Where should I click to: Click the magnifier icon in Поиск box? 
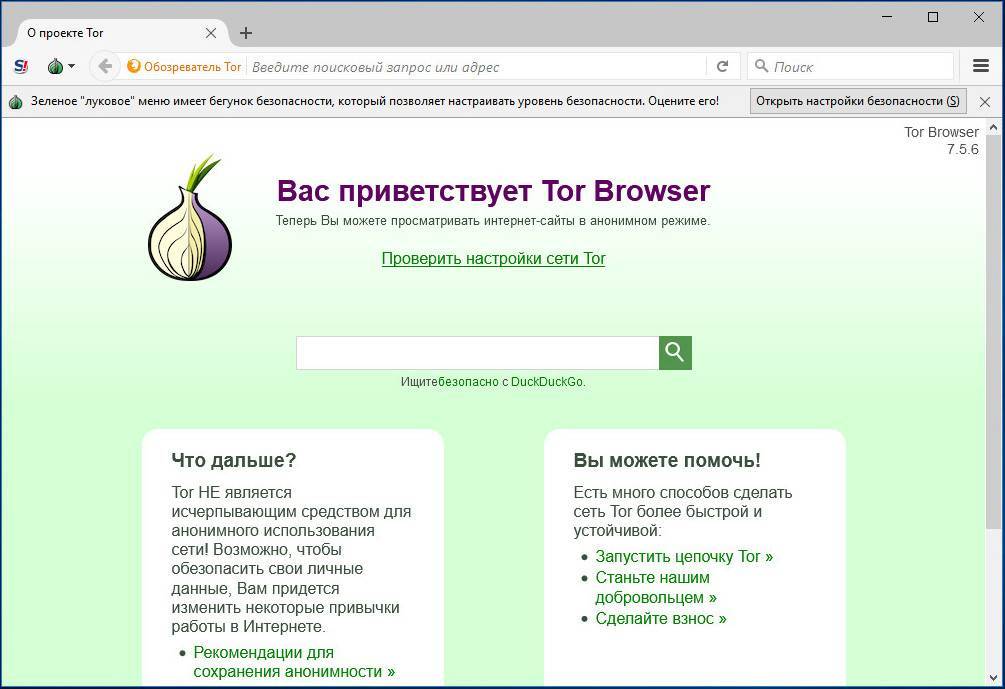pyautogui.click(x=761, y=66)
